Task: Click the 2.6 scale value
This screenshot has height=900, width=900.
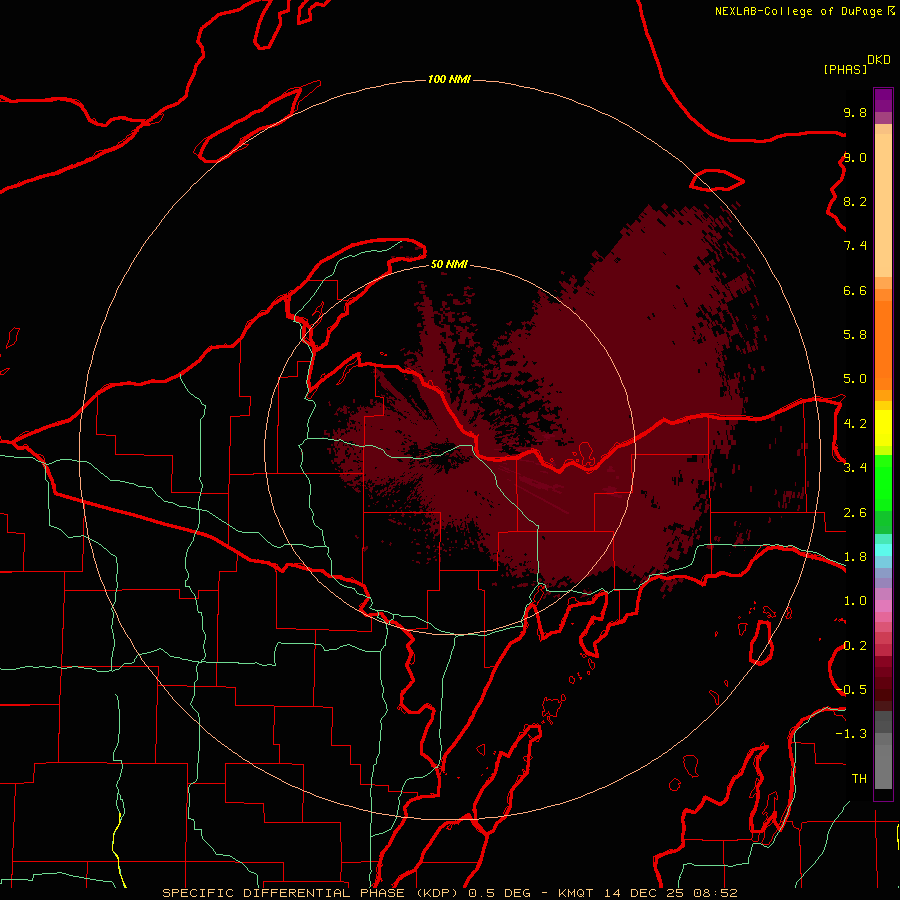Action: pos(855,513)
